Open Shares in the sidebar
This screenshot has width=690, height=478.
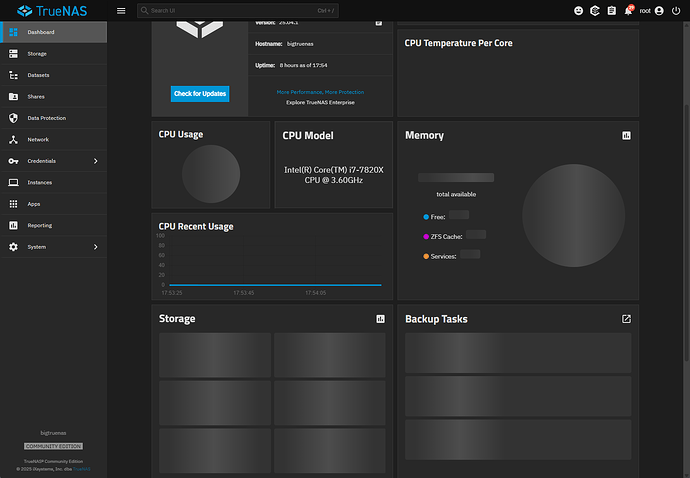tap(53, 97)
